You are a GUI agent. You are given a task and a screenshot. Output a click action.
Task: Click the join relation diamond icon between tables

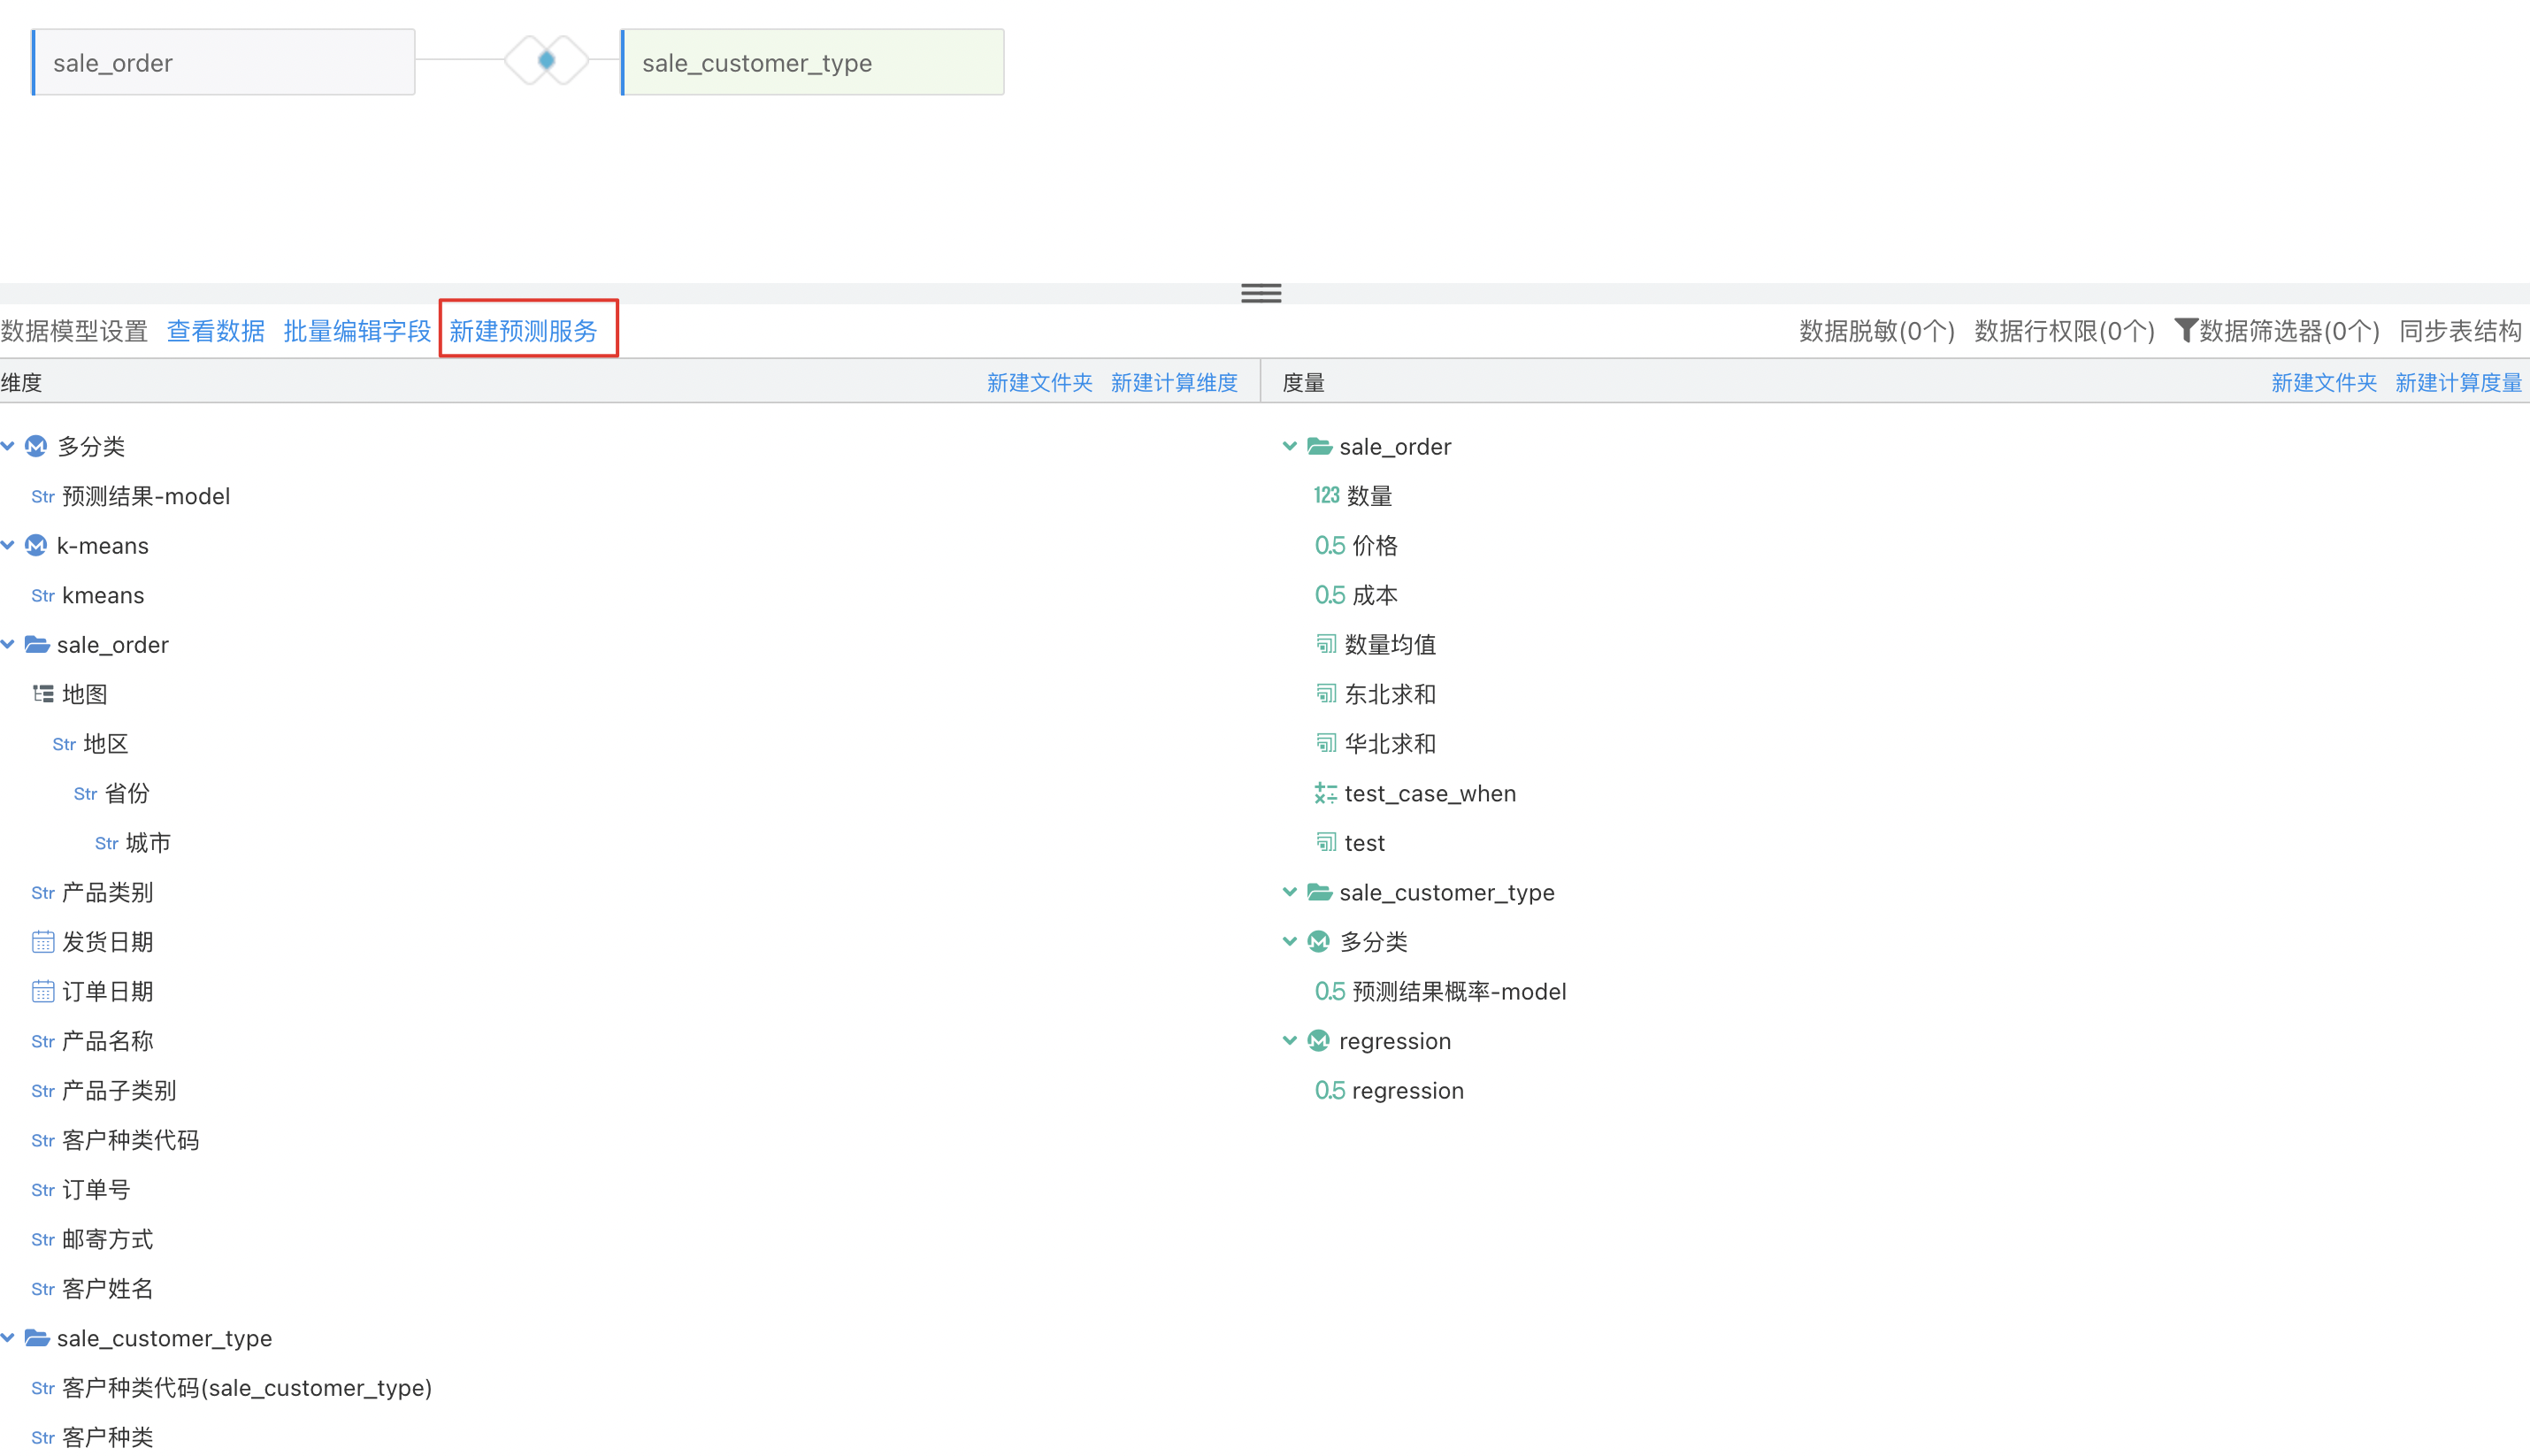[x=546, y=61]
